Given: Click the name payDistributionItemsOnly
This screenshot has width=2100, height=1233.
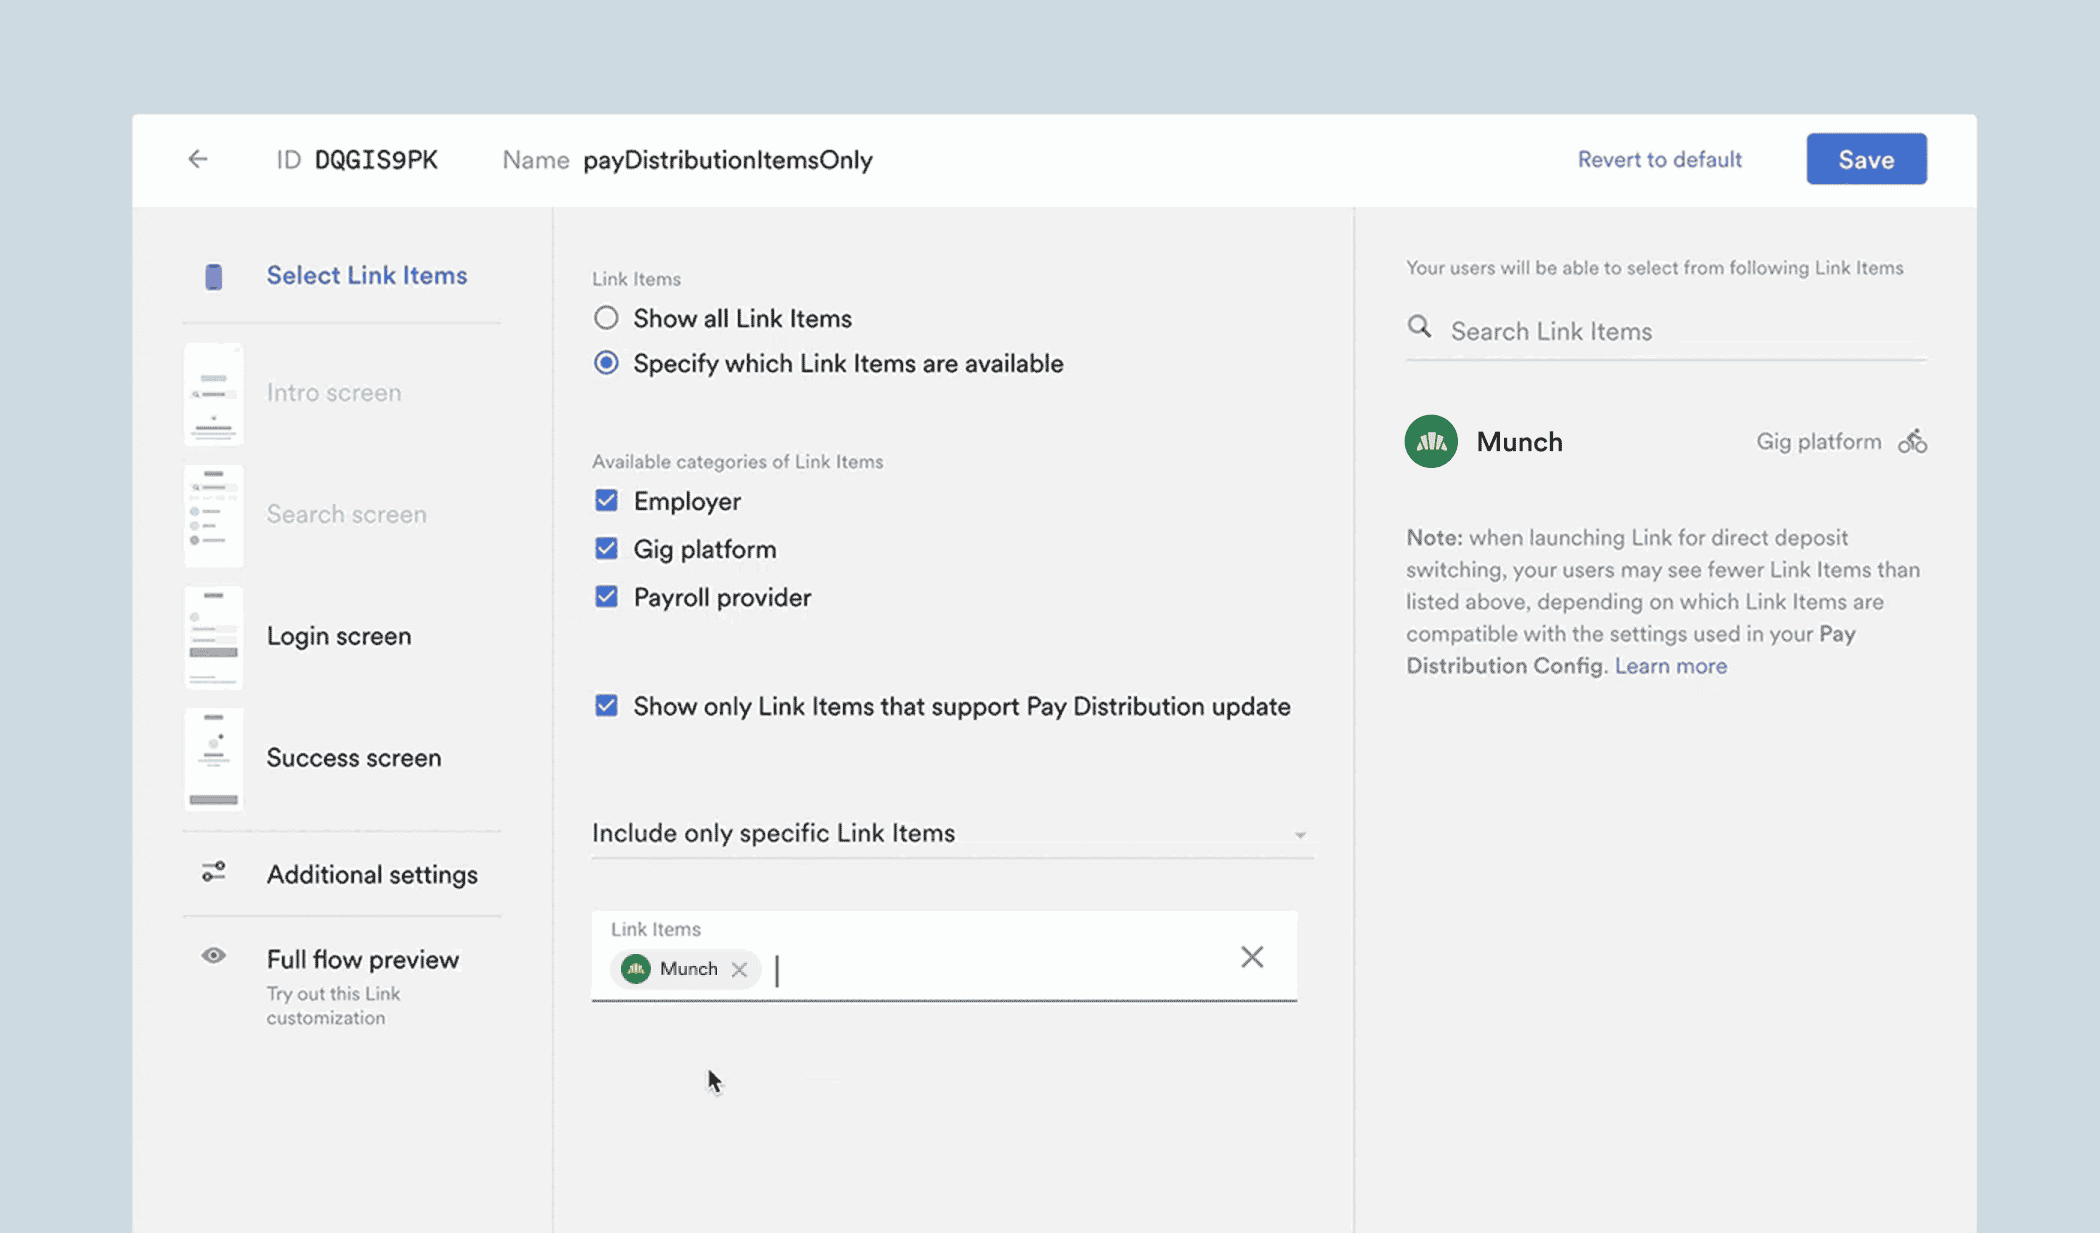Looking at the screenshot, I should point(728,160).
